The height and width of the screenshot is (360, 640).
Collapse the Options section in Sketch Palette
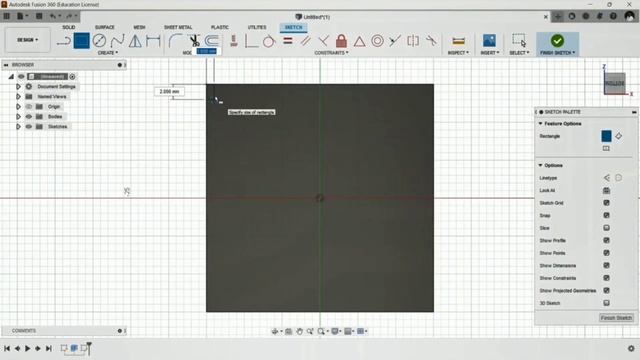[540, 165]
